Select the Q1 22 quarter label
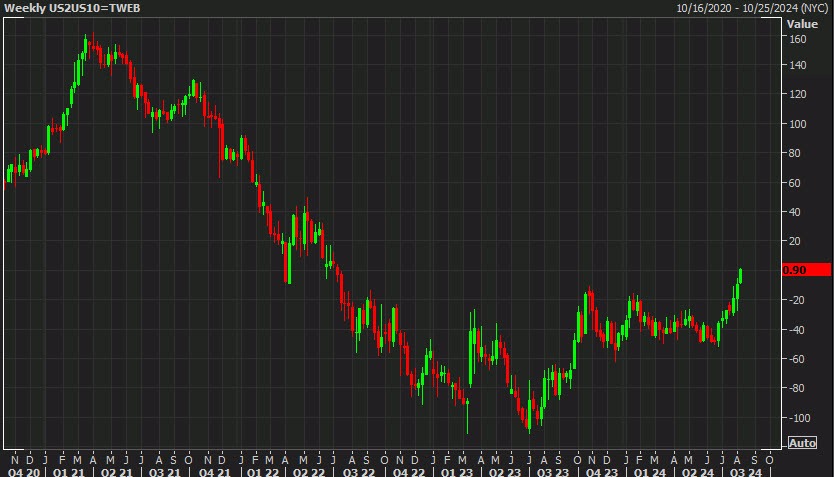Screen dimensions: 834x477 coord(263,472)
